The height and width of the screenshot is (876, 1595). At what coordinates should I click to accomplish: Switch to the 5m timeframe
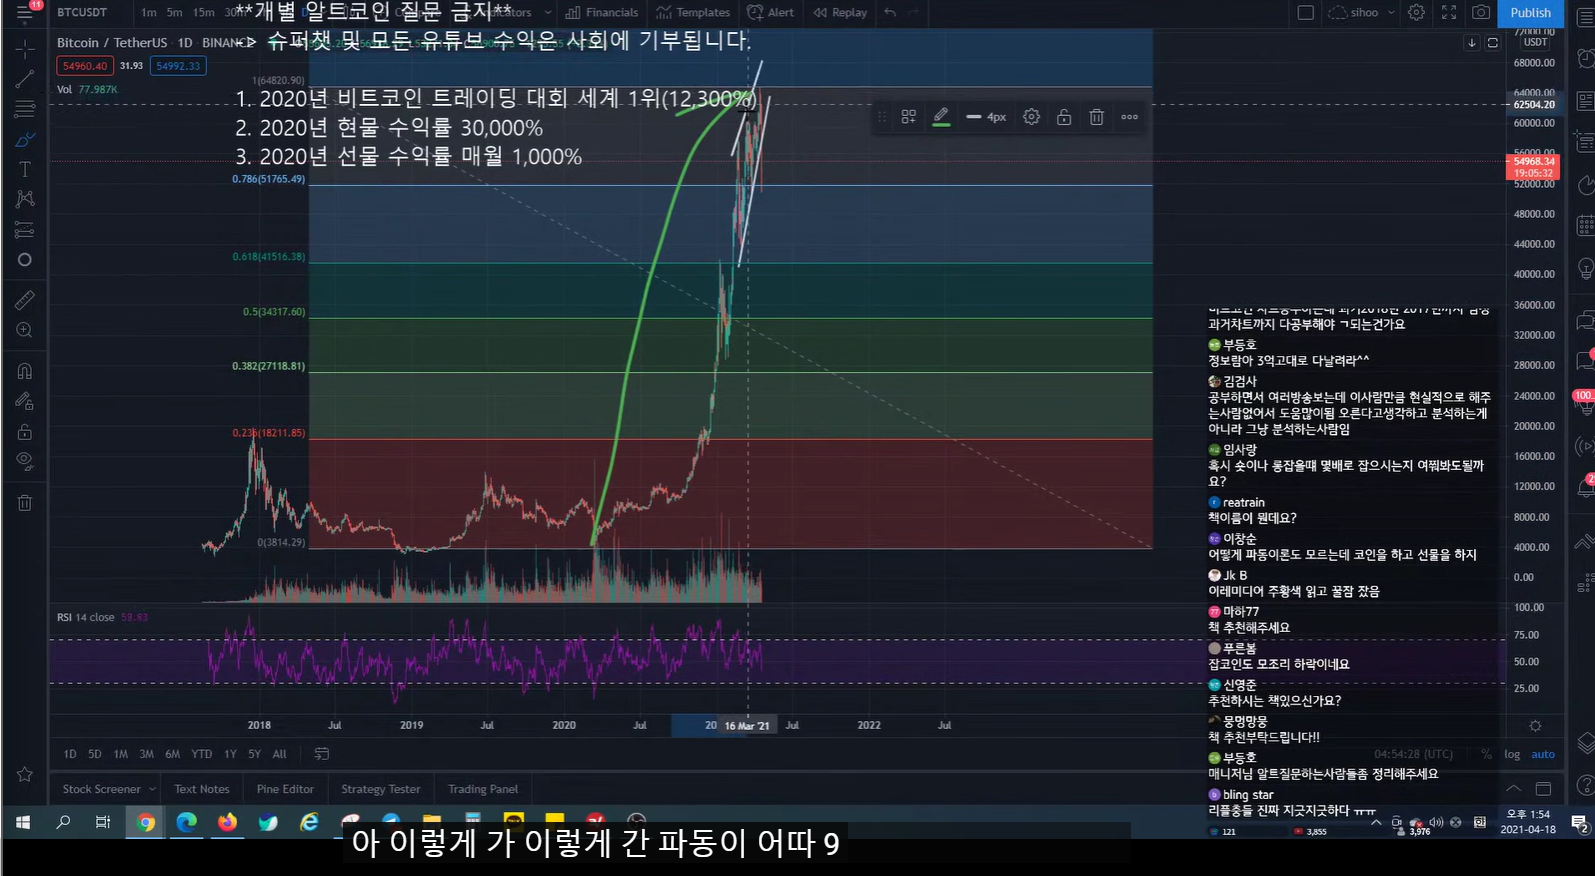[174, 13]
